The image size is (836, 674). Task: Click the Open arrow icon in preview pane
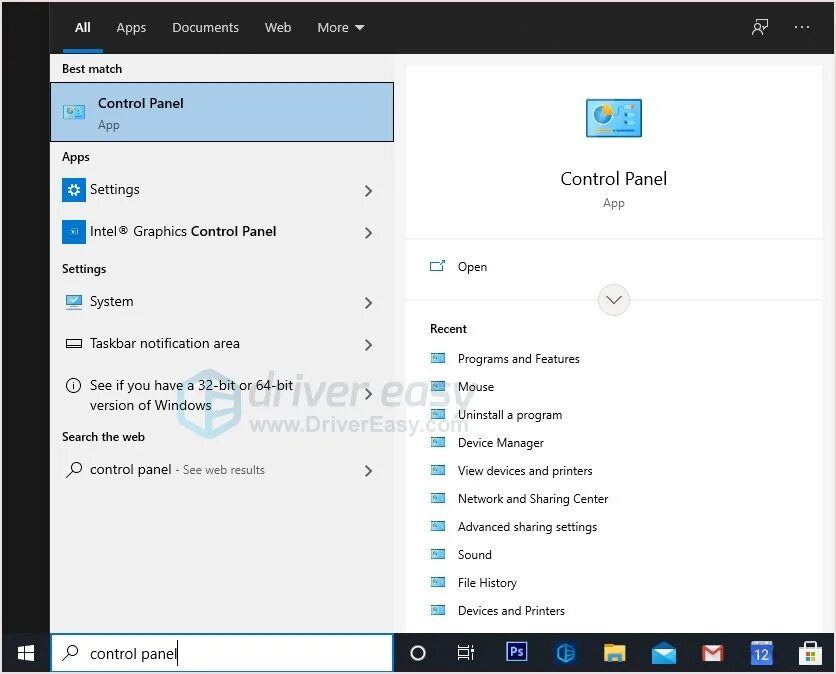click(x=437, y=266)
